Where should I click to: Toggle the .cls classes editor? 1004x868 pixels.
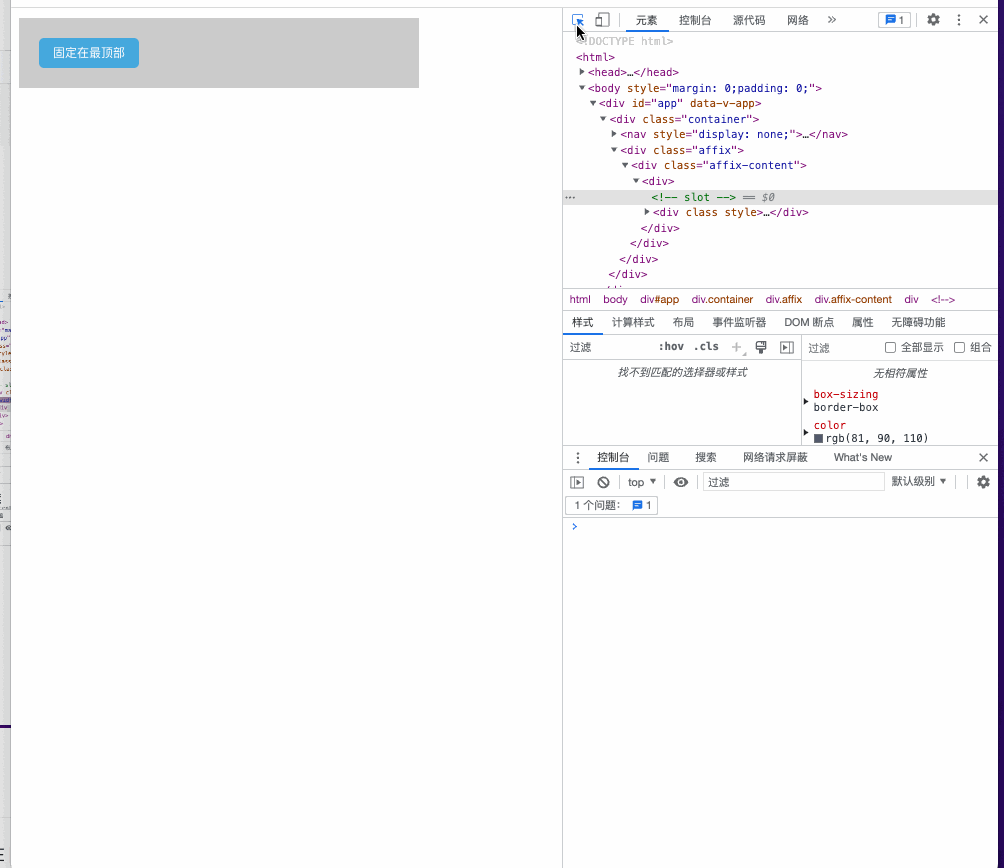tap(705, 346)
